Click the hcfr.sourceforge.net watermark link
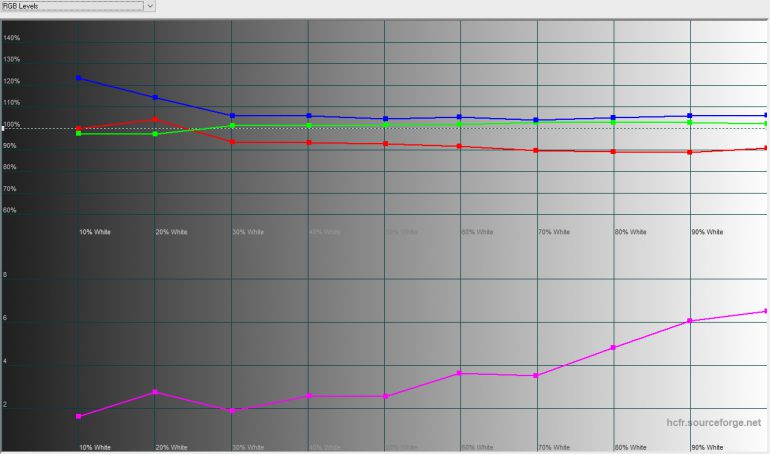This screenshot has height=454, width=770. tap(714, 424)
